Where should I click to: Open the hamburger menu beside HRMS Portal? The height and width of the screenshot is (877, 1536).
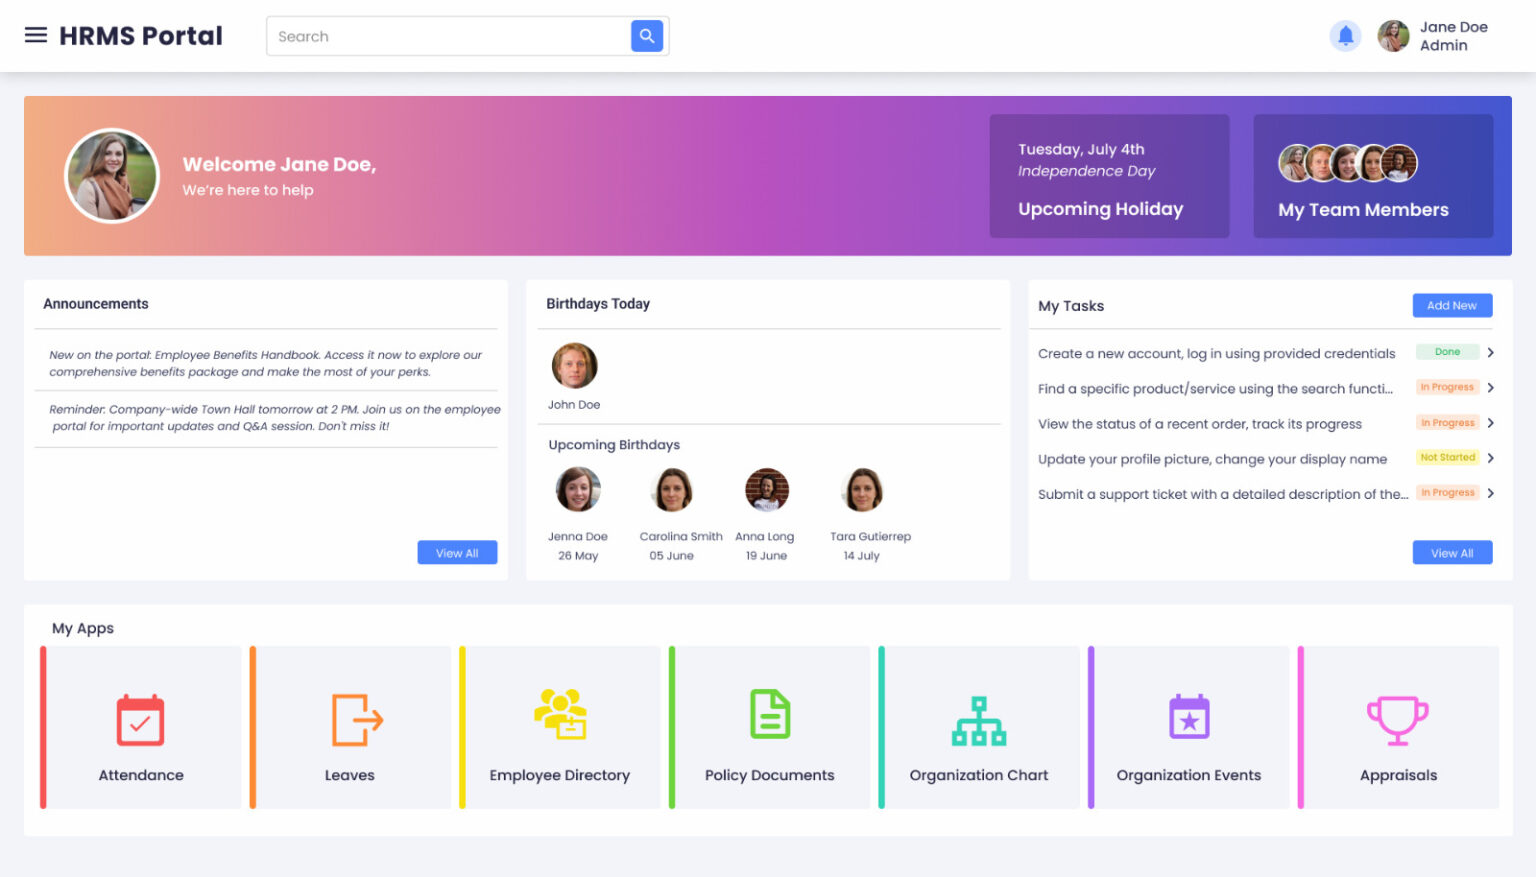tap(36, 36)
